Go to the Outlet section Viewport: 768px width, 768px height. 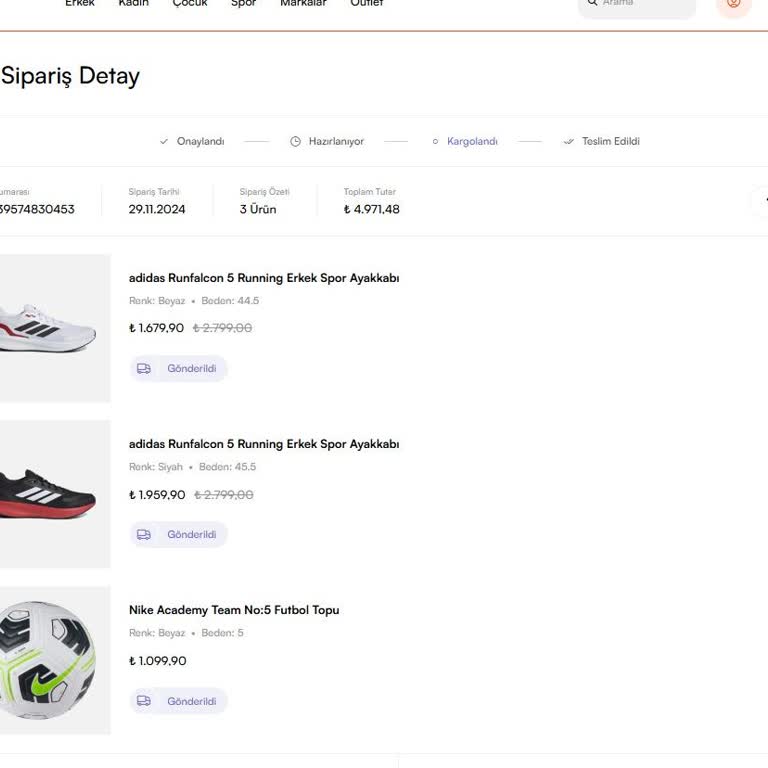pos(366,4)
